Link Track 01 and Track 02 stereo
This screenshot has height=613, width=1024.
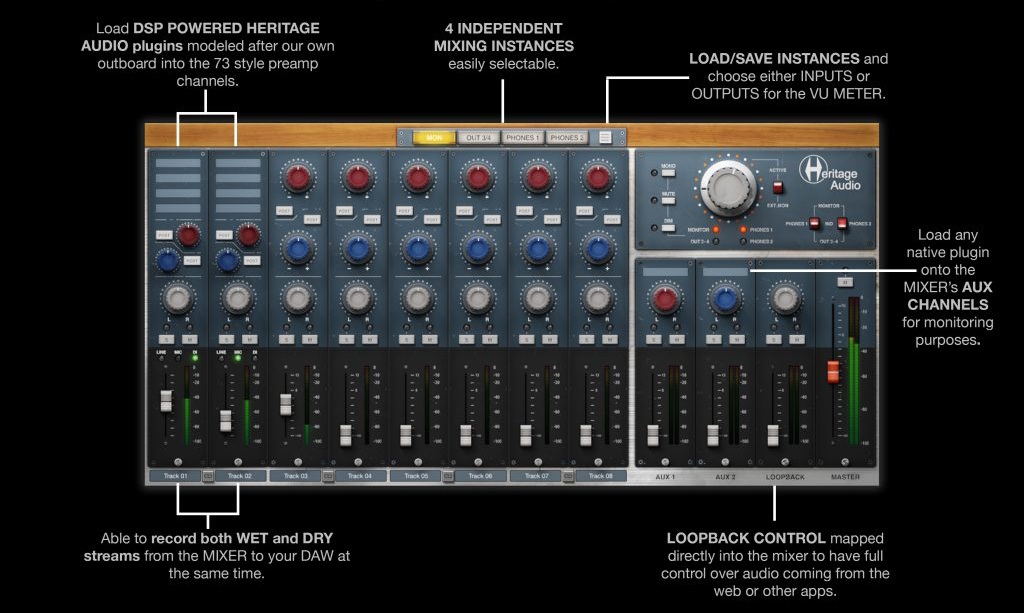(208, 476)
